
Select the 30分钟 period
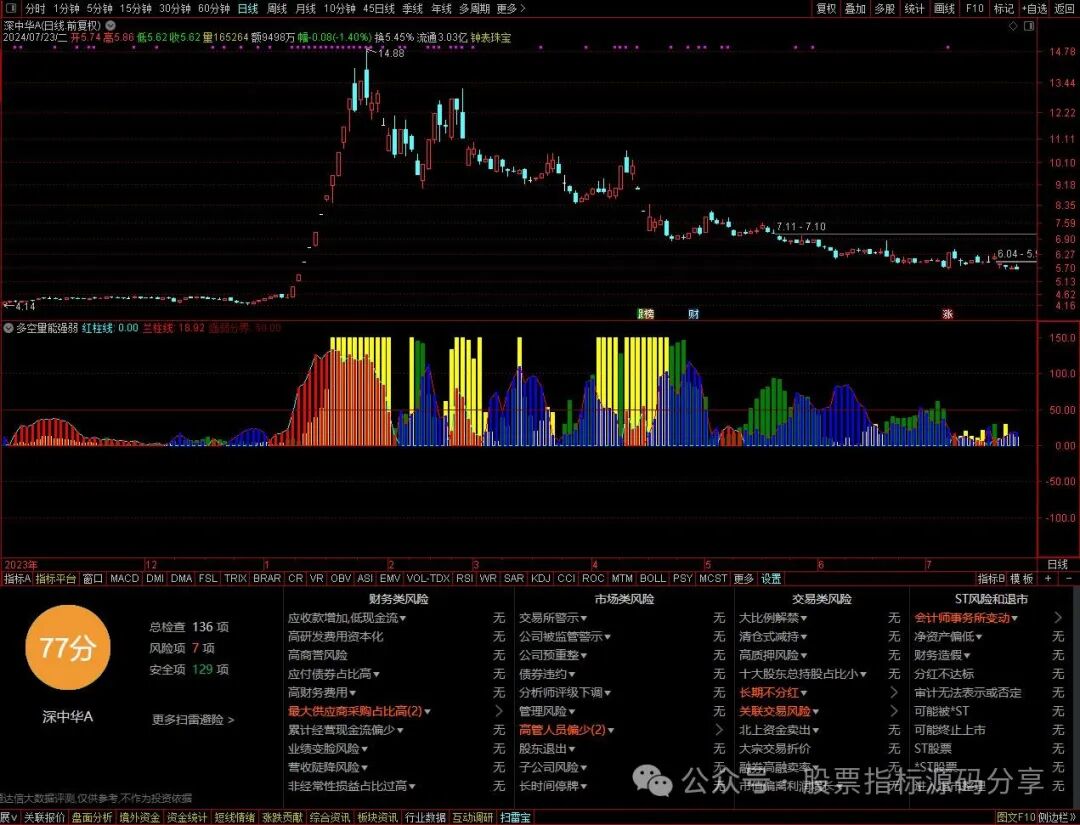click(174, 8)
